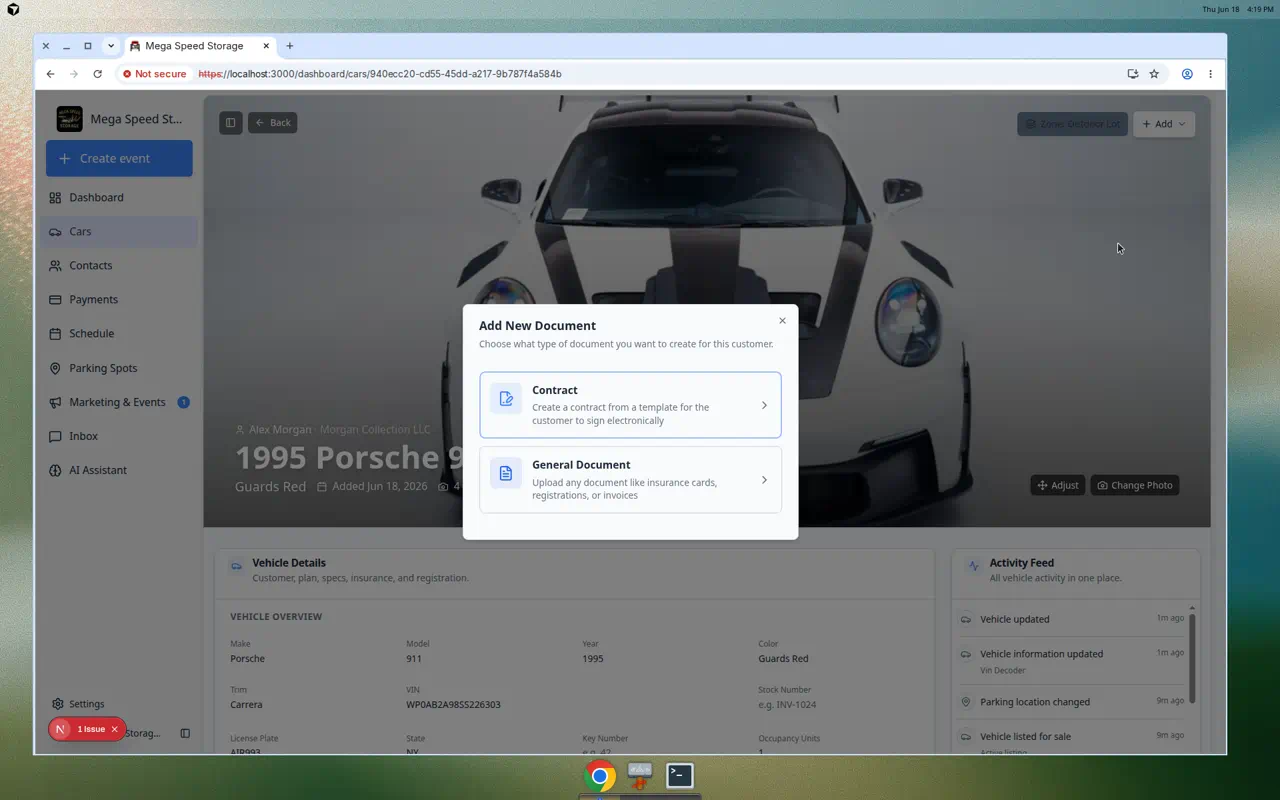This screenshot has width=1280, height=800.
Task: Click the browser address bar URL
Action: point(380,74)
